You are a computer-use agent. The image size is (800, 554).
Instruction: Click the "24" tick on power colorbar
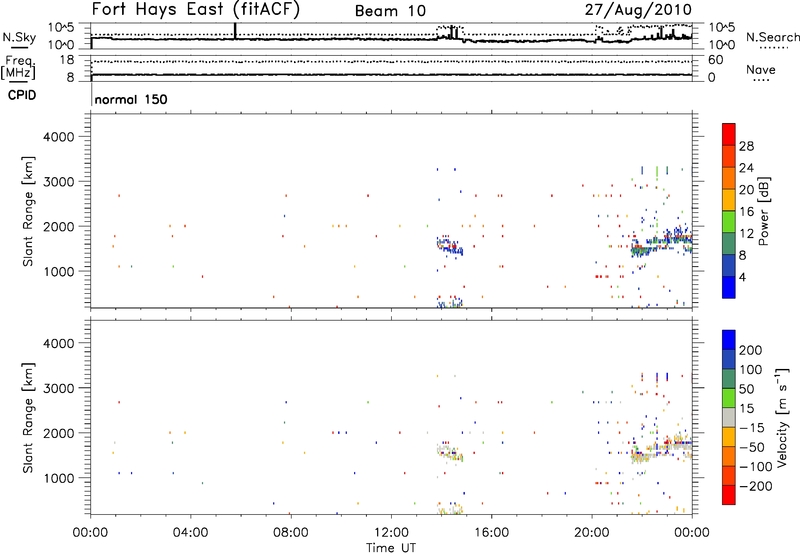[746, 168]
